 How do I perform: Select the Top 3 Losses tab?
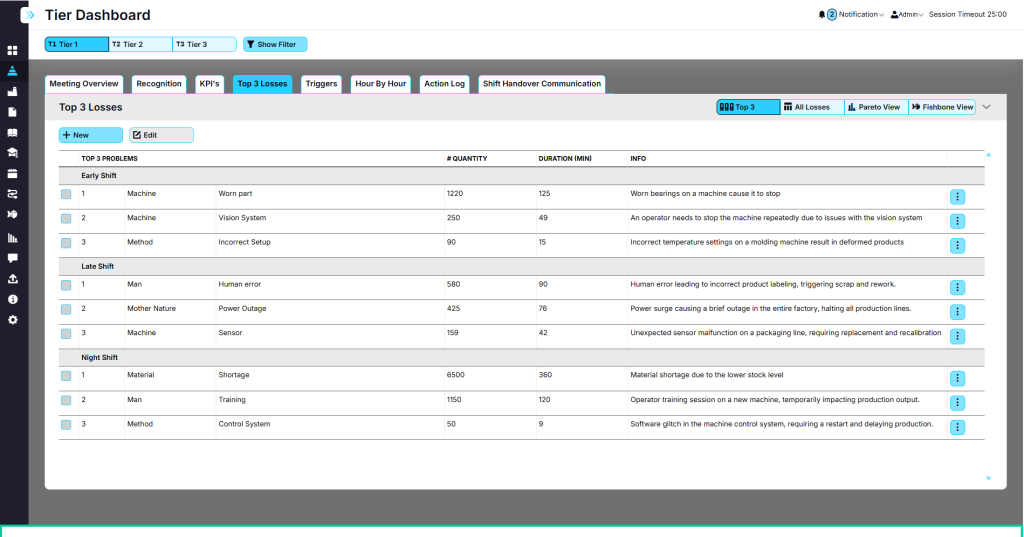point(263,84)
